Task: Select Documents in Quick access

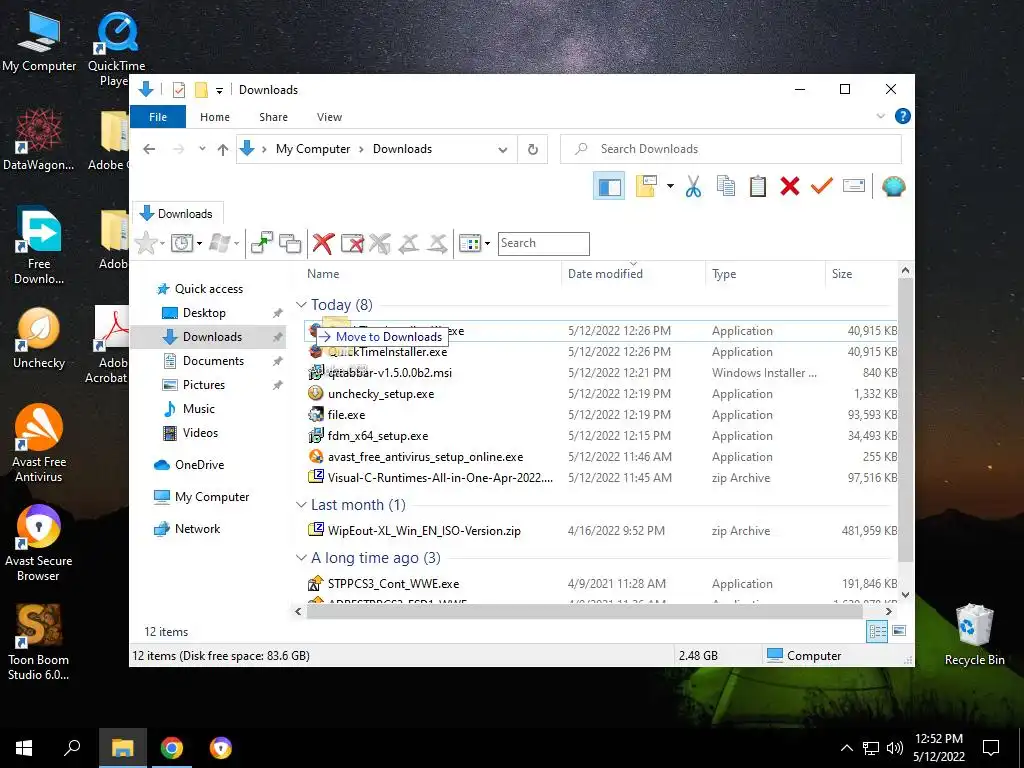Action: click(x=214, y=361)
